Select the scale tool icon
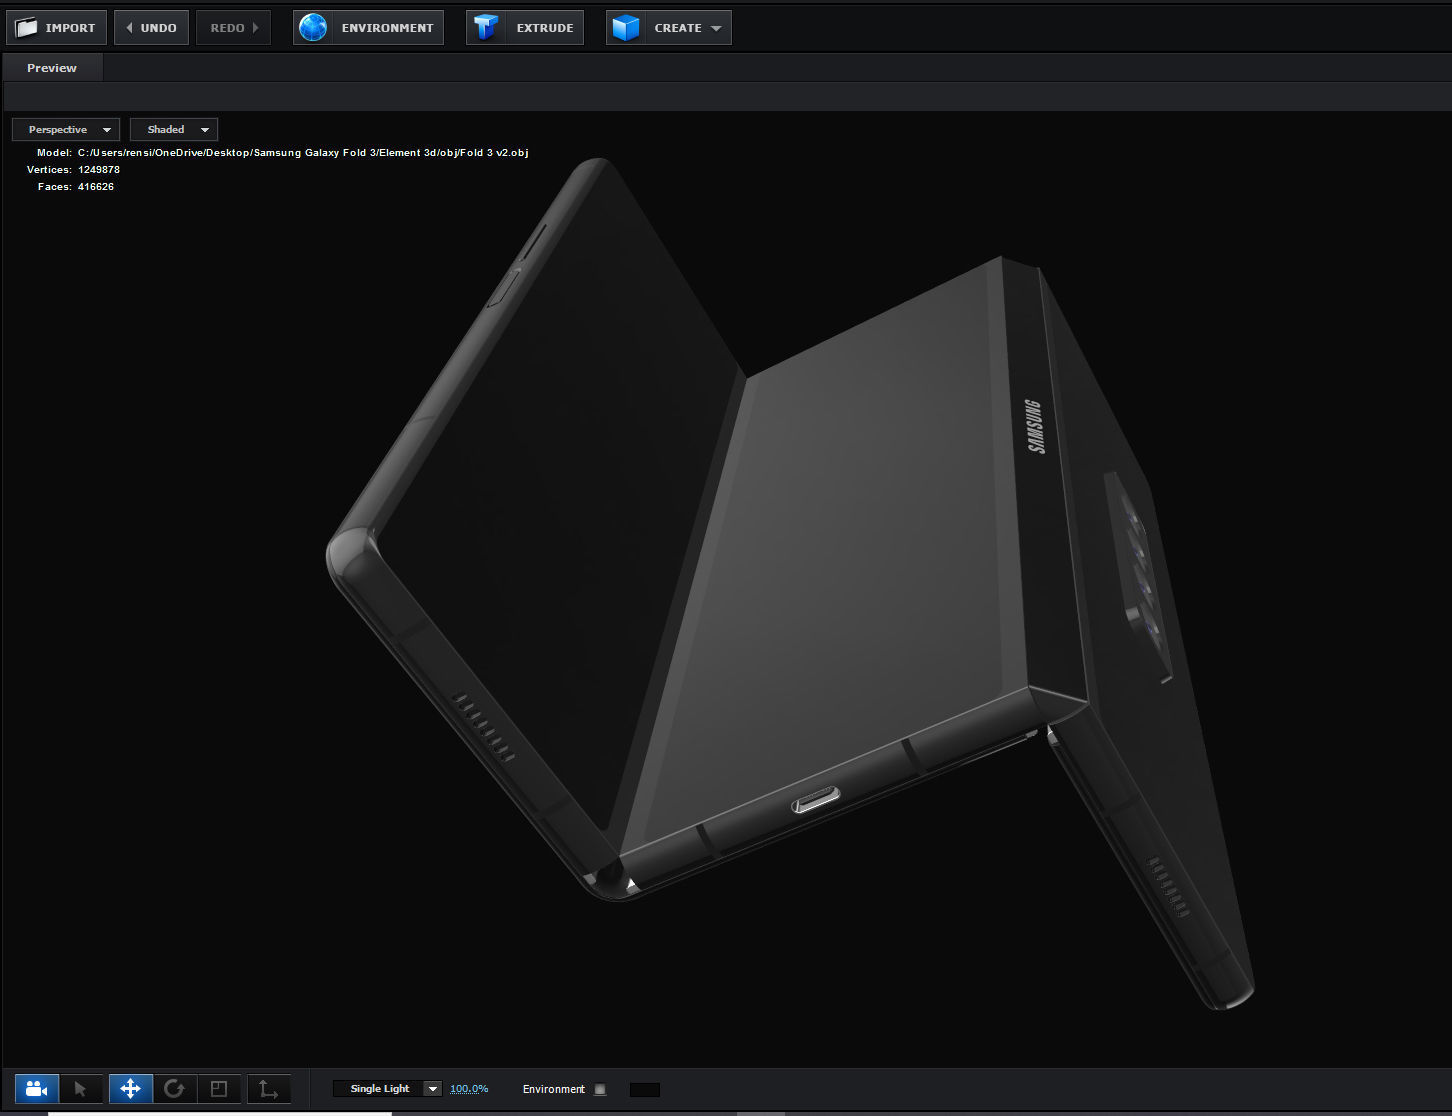Screen dimensions: 1452x1116 tap(219, 1089)
